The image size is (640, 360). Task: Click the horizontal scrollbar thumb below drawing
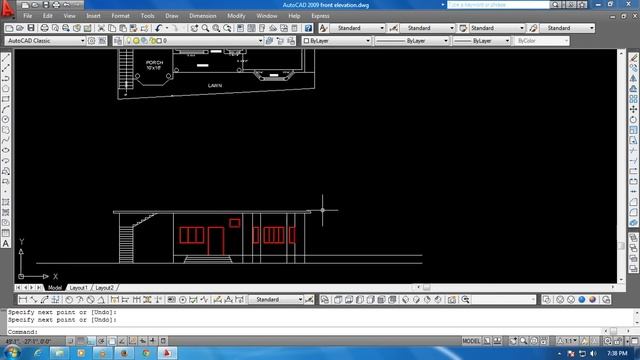pyautogui.click(x=427, y=287)
